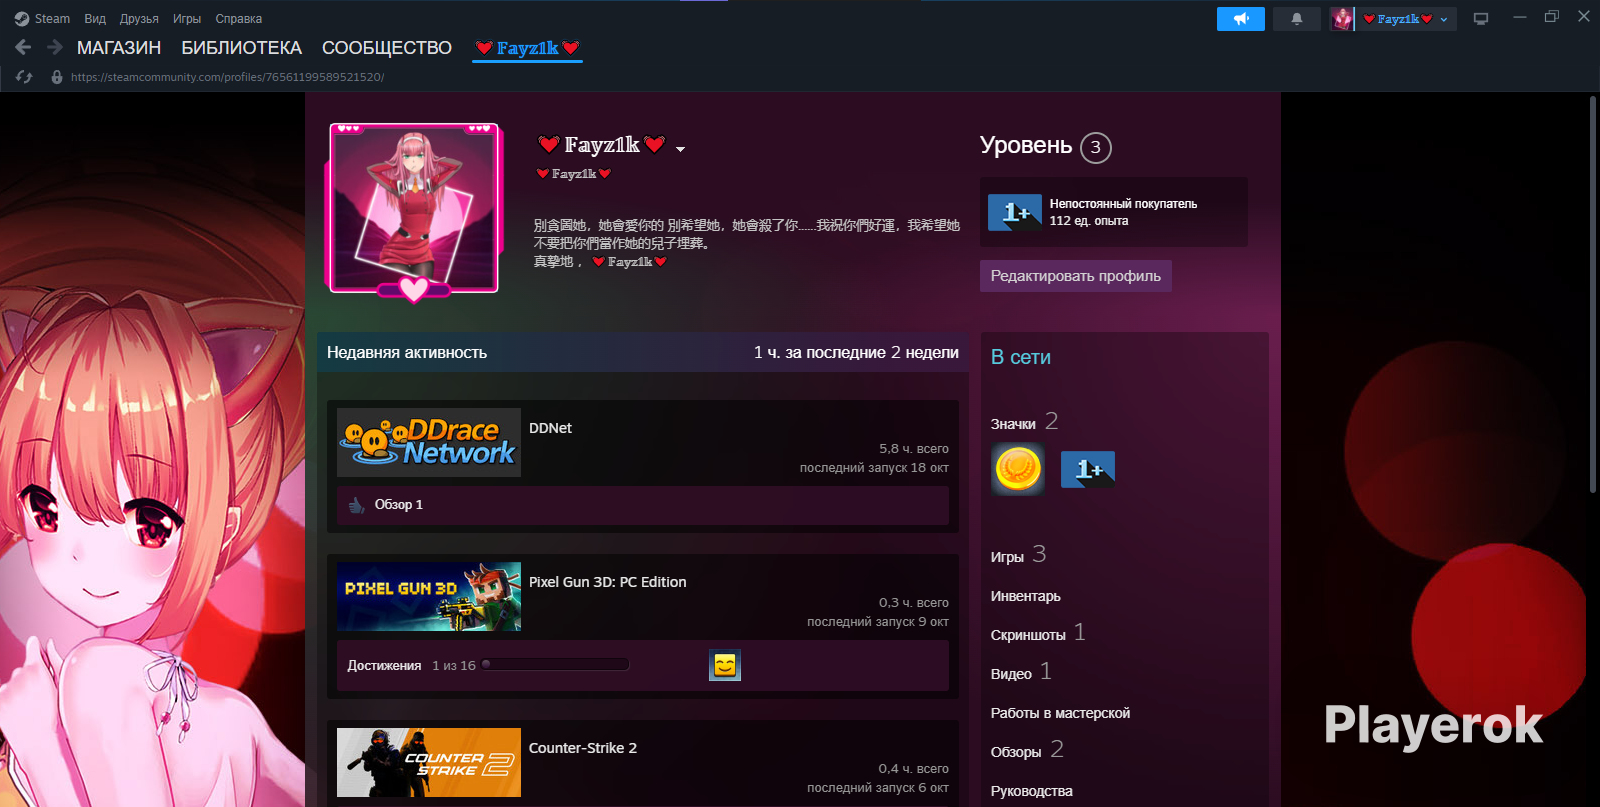1600x807 pixels.
Task: Click the gold coin badge icon
Action: tap(1018, 469)
